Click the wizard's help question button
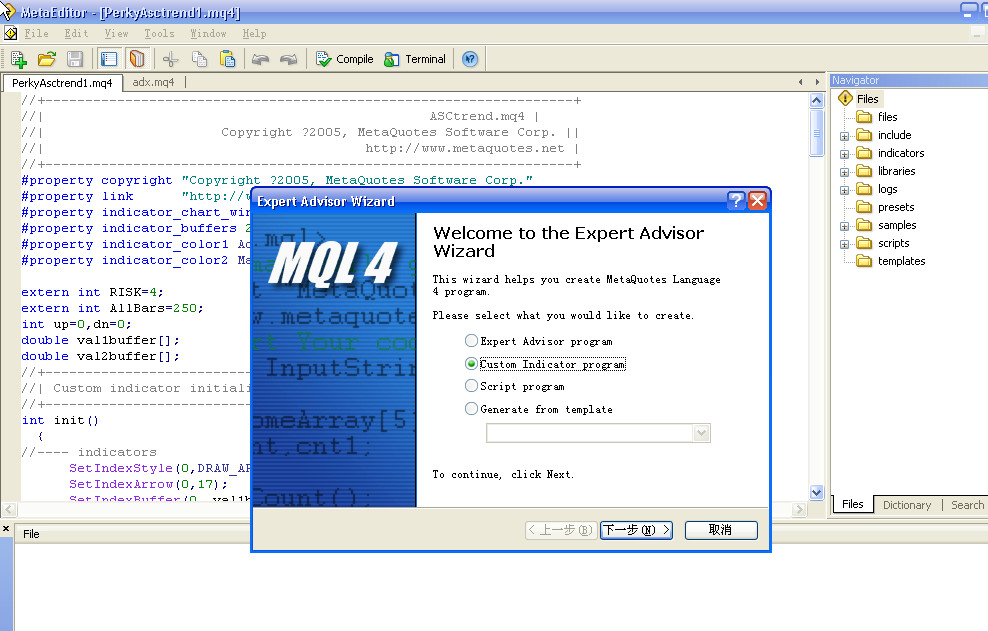Screen dimensions: 988x631 click(x=736, y=201)
